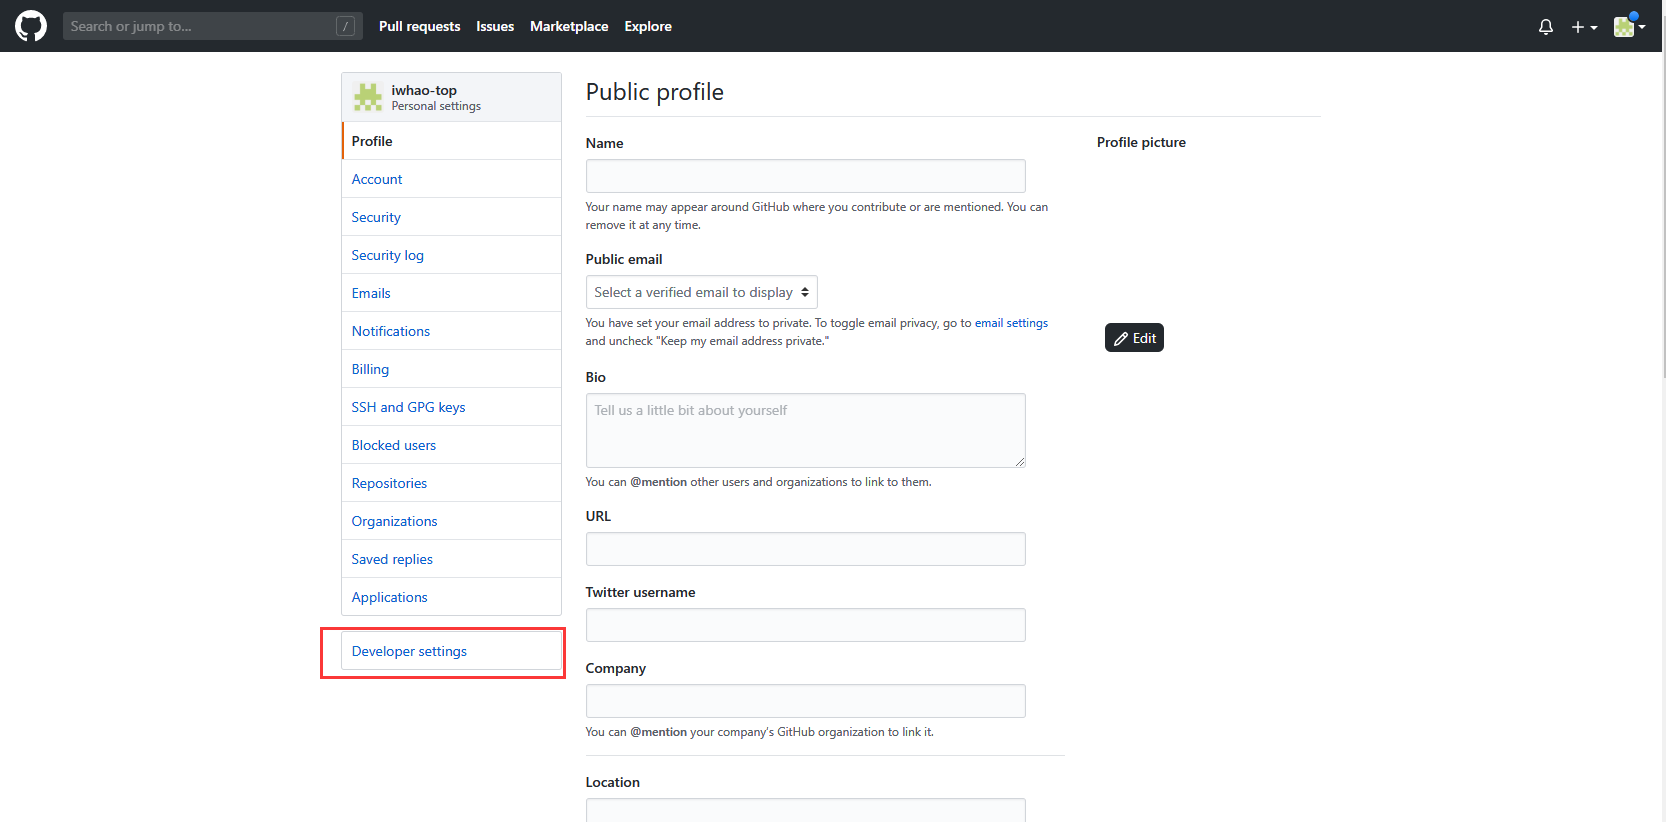Image resolution: width=1666 pixels, height=822 pixels.
Task: Open the plus create-new menu
Action: (x=1583, y=27)
